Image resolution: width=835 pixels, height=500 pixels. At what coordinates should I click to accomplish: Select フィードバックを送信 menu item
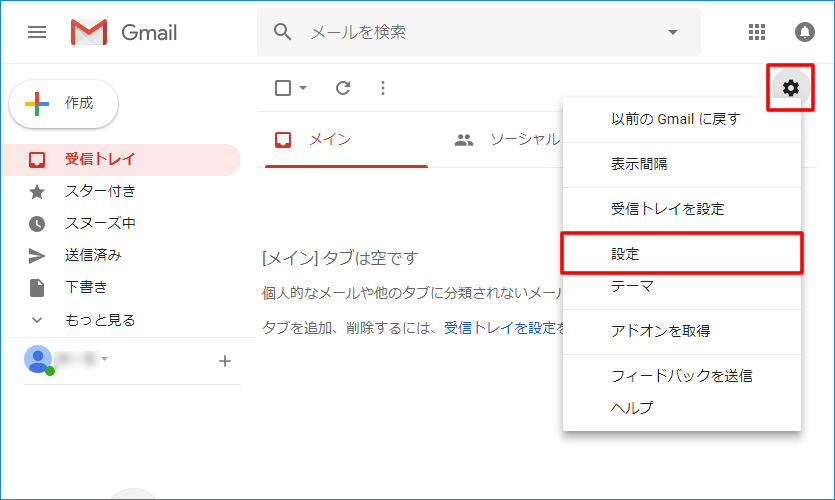coord(682,376)
